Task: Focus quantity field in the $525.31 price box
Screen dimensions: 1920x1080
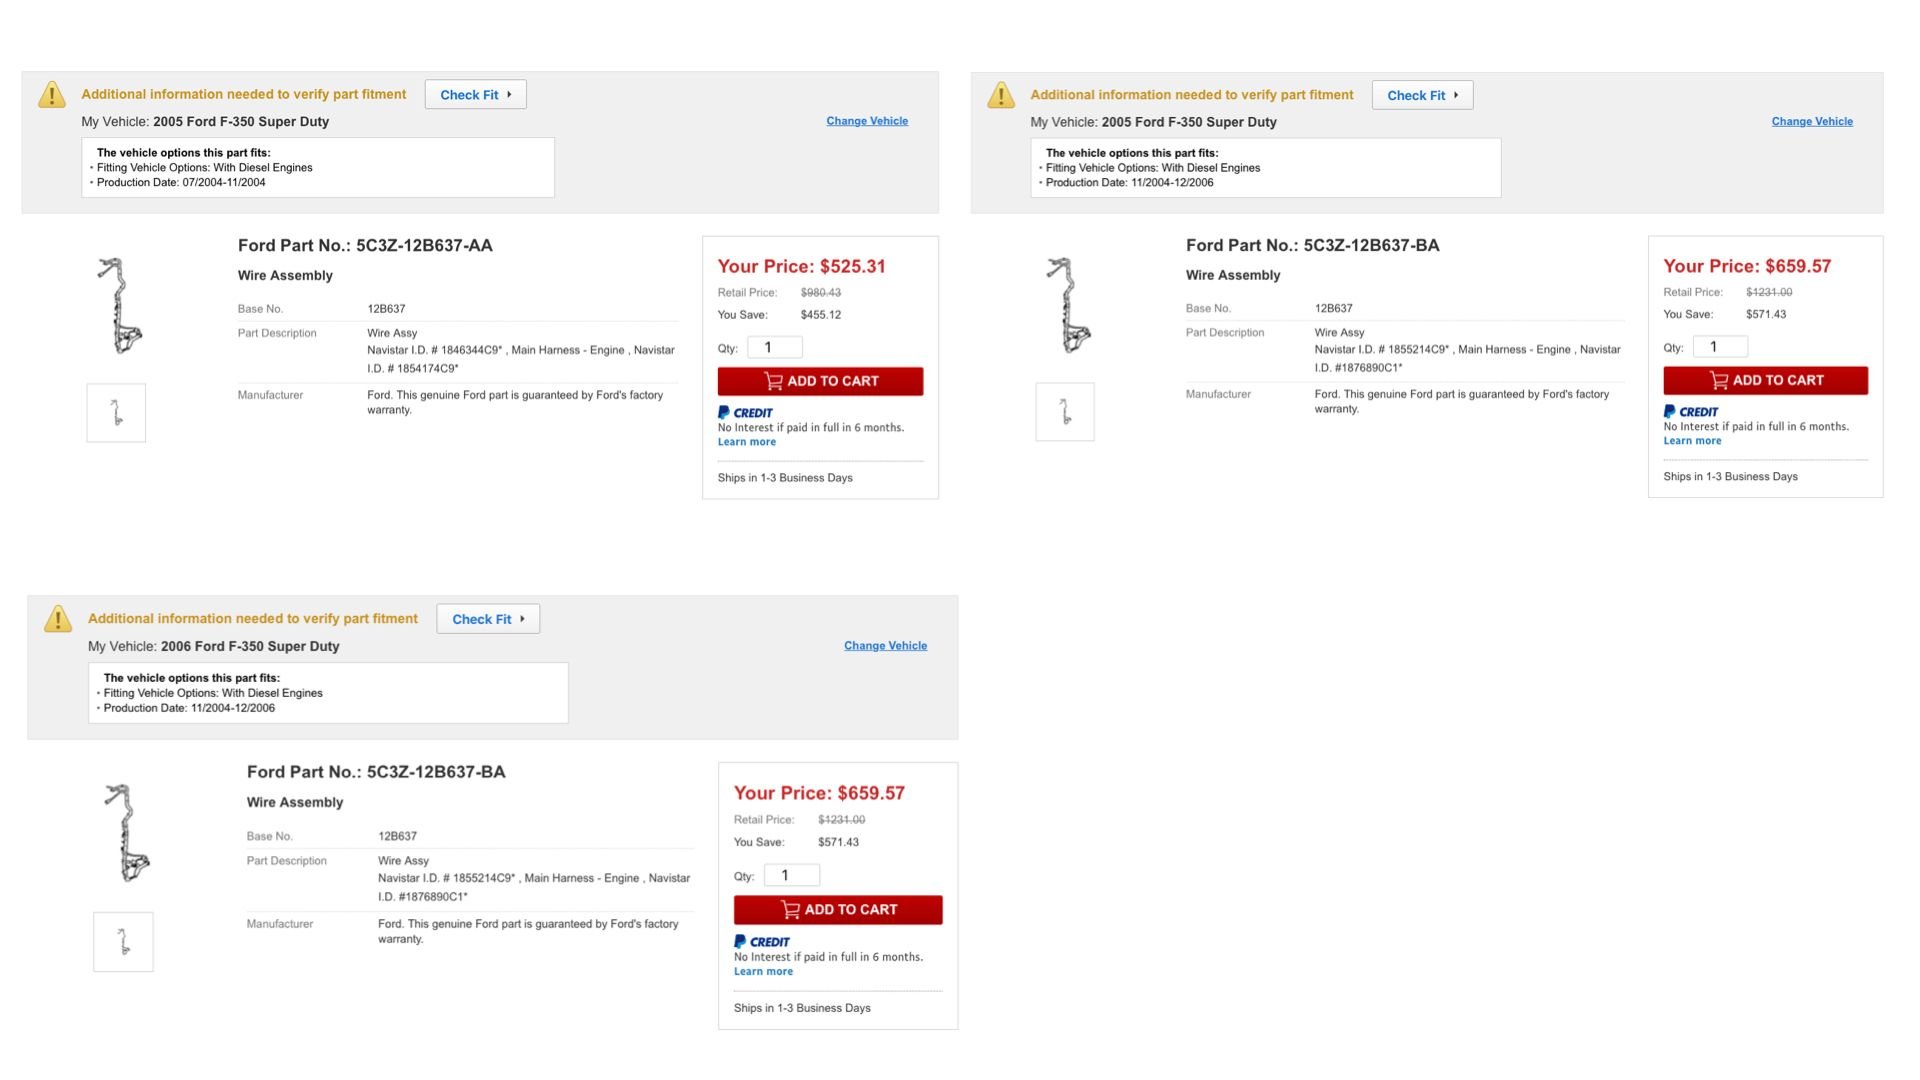Action: tap(775, 348)
